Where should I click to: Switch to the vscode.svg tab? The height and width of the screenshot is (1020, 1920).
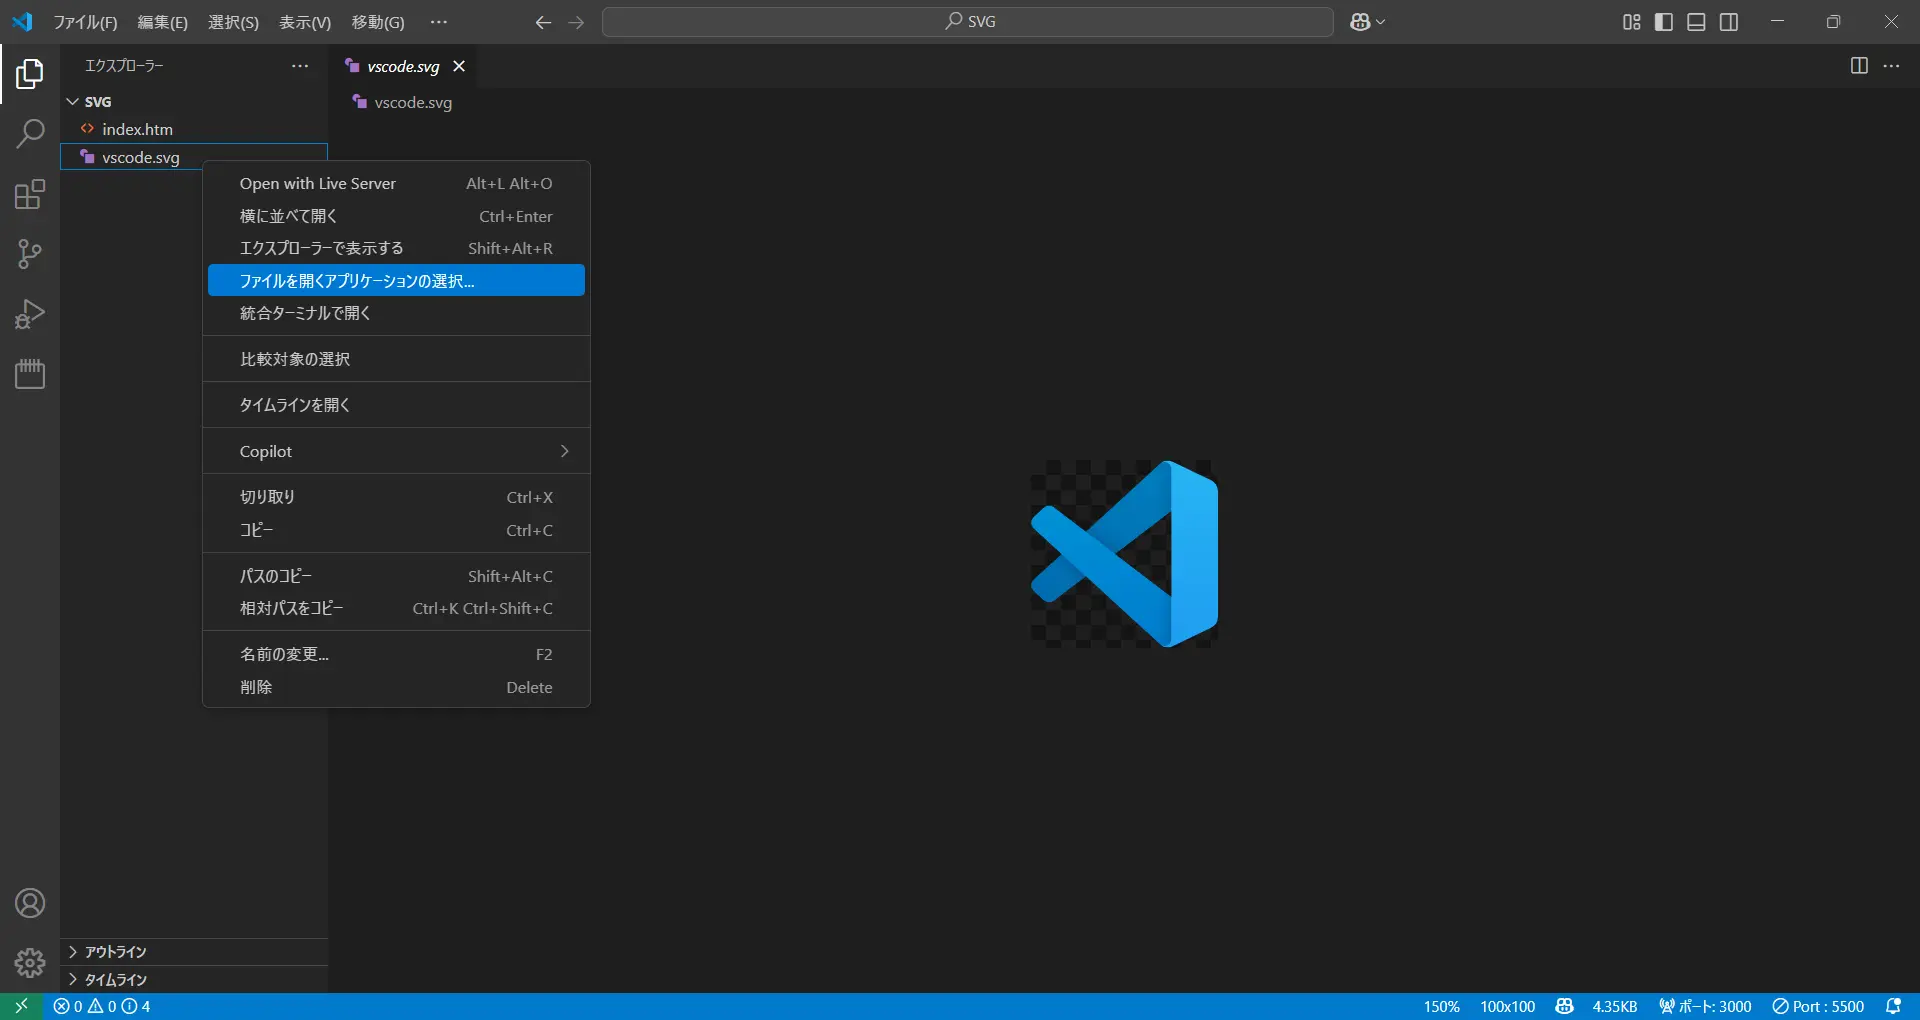(x=403, y=66)
